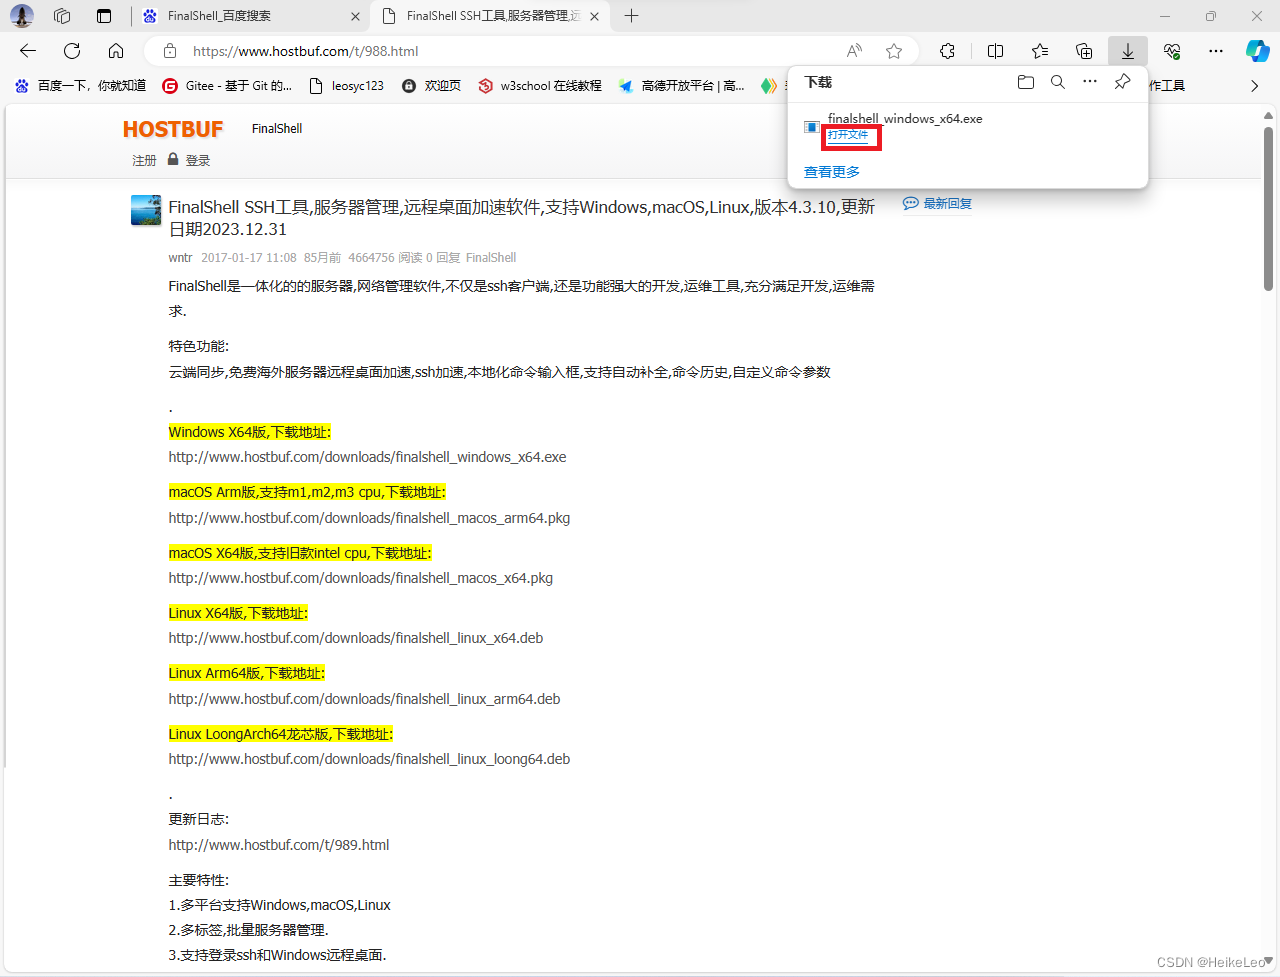The image size is (1280, 977).
Task: Open the leosyc123 bookmark
Action: tap(347, 86)
